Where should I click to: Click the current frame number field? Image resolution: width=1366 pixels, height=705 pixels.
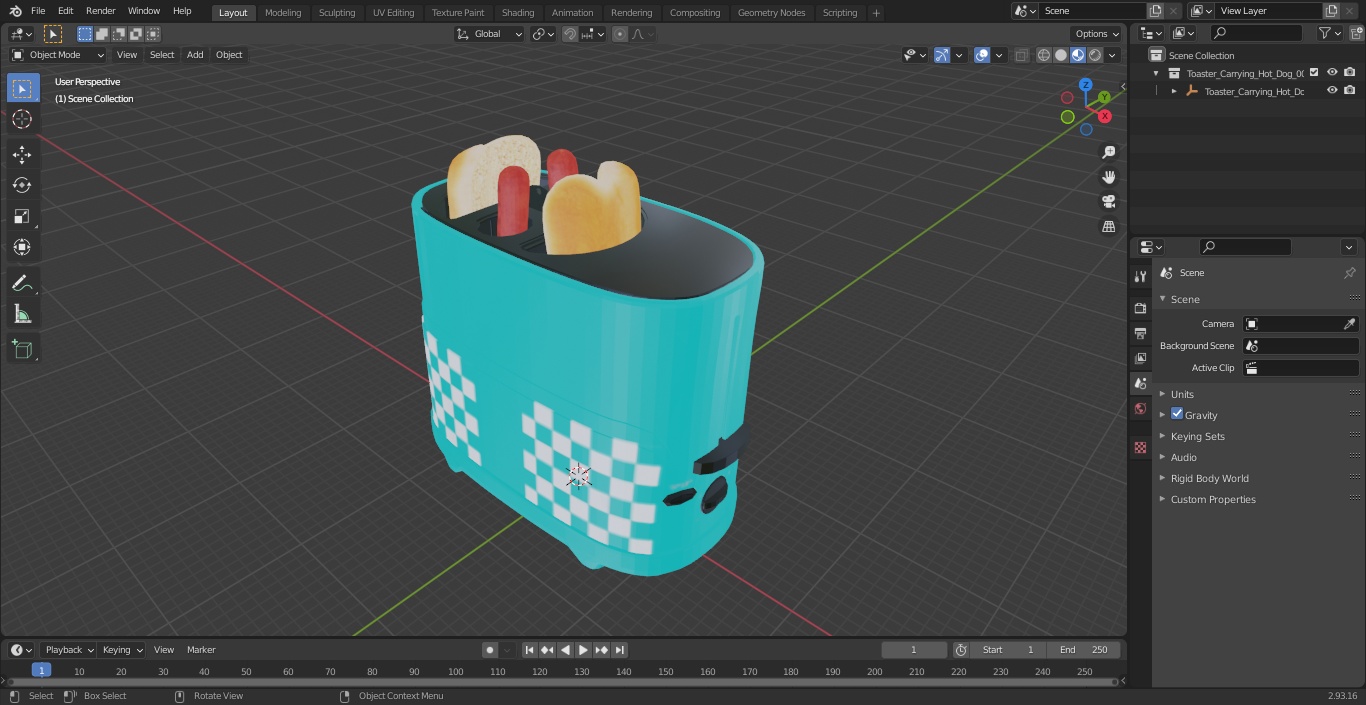[914, 650]
